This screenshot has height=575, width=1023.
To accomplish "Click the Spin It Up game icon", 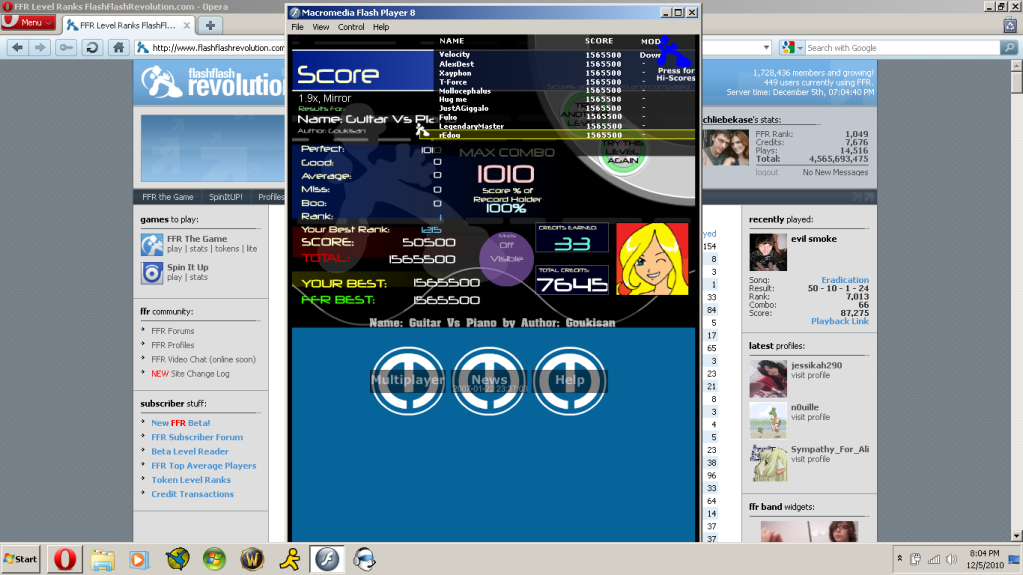I will [x=151, y=272].
